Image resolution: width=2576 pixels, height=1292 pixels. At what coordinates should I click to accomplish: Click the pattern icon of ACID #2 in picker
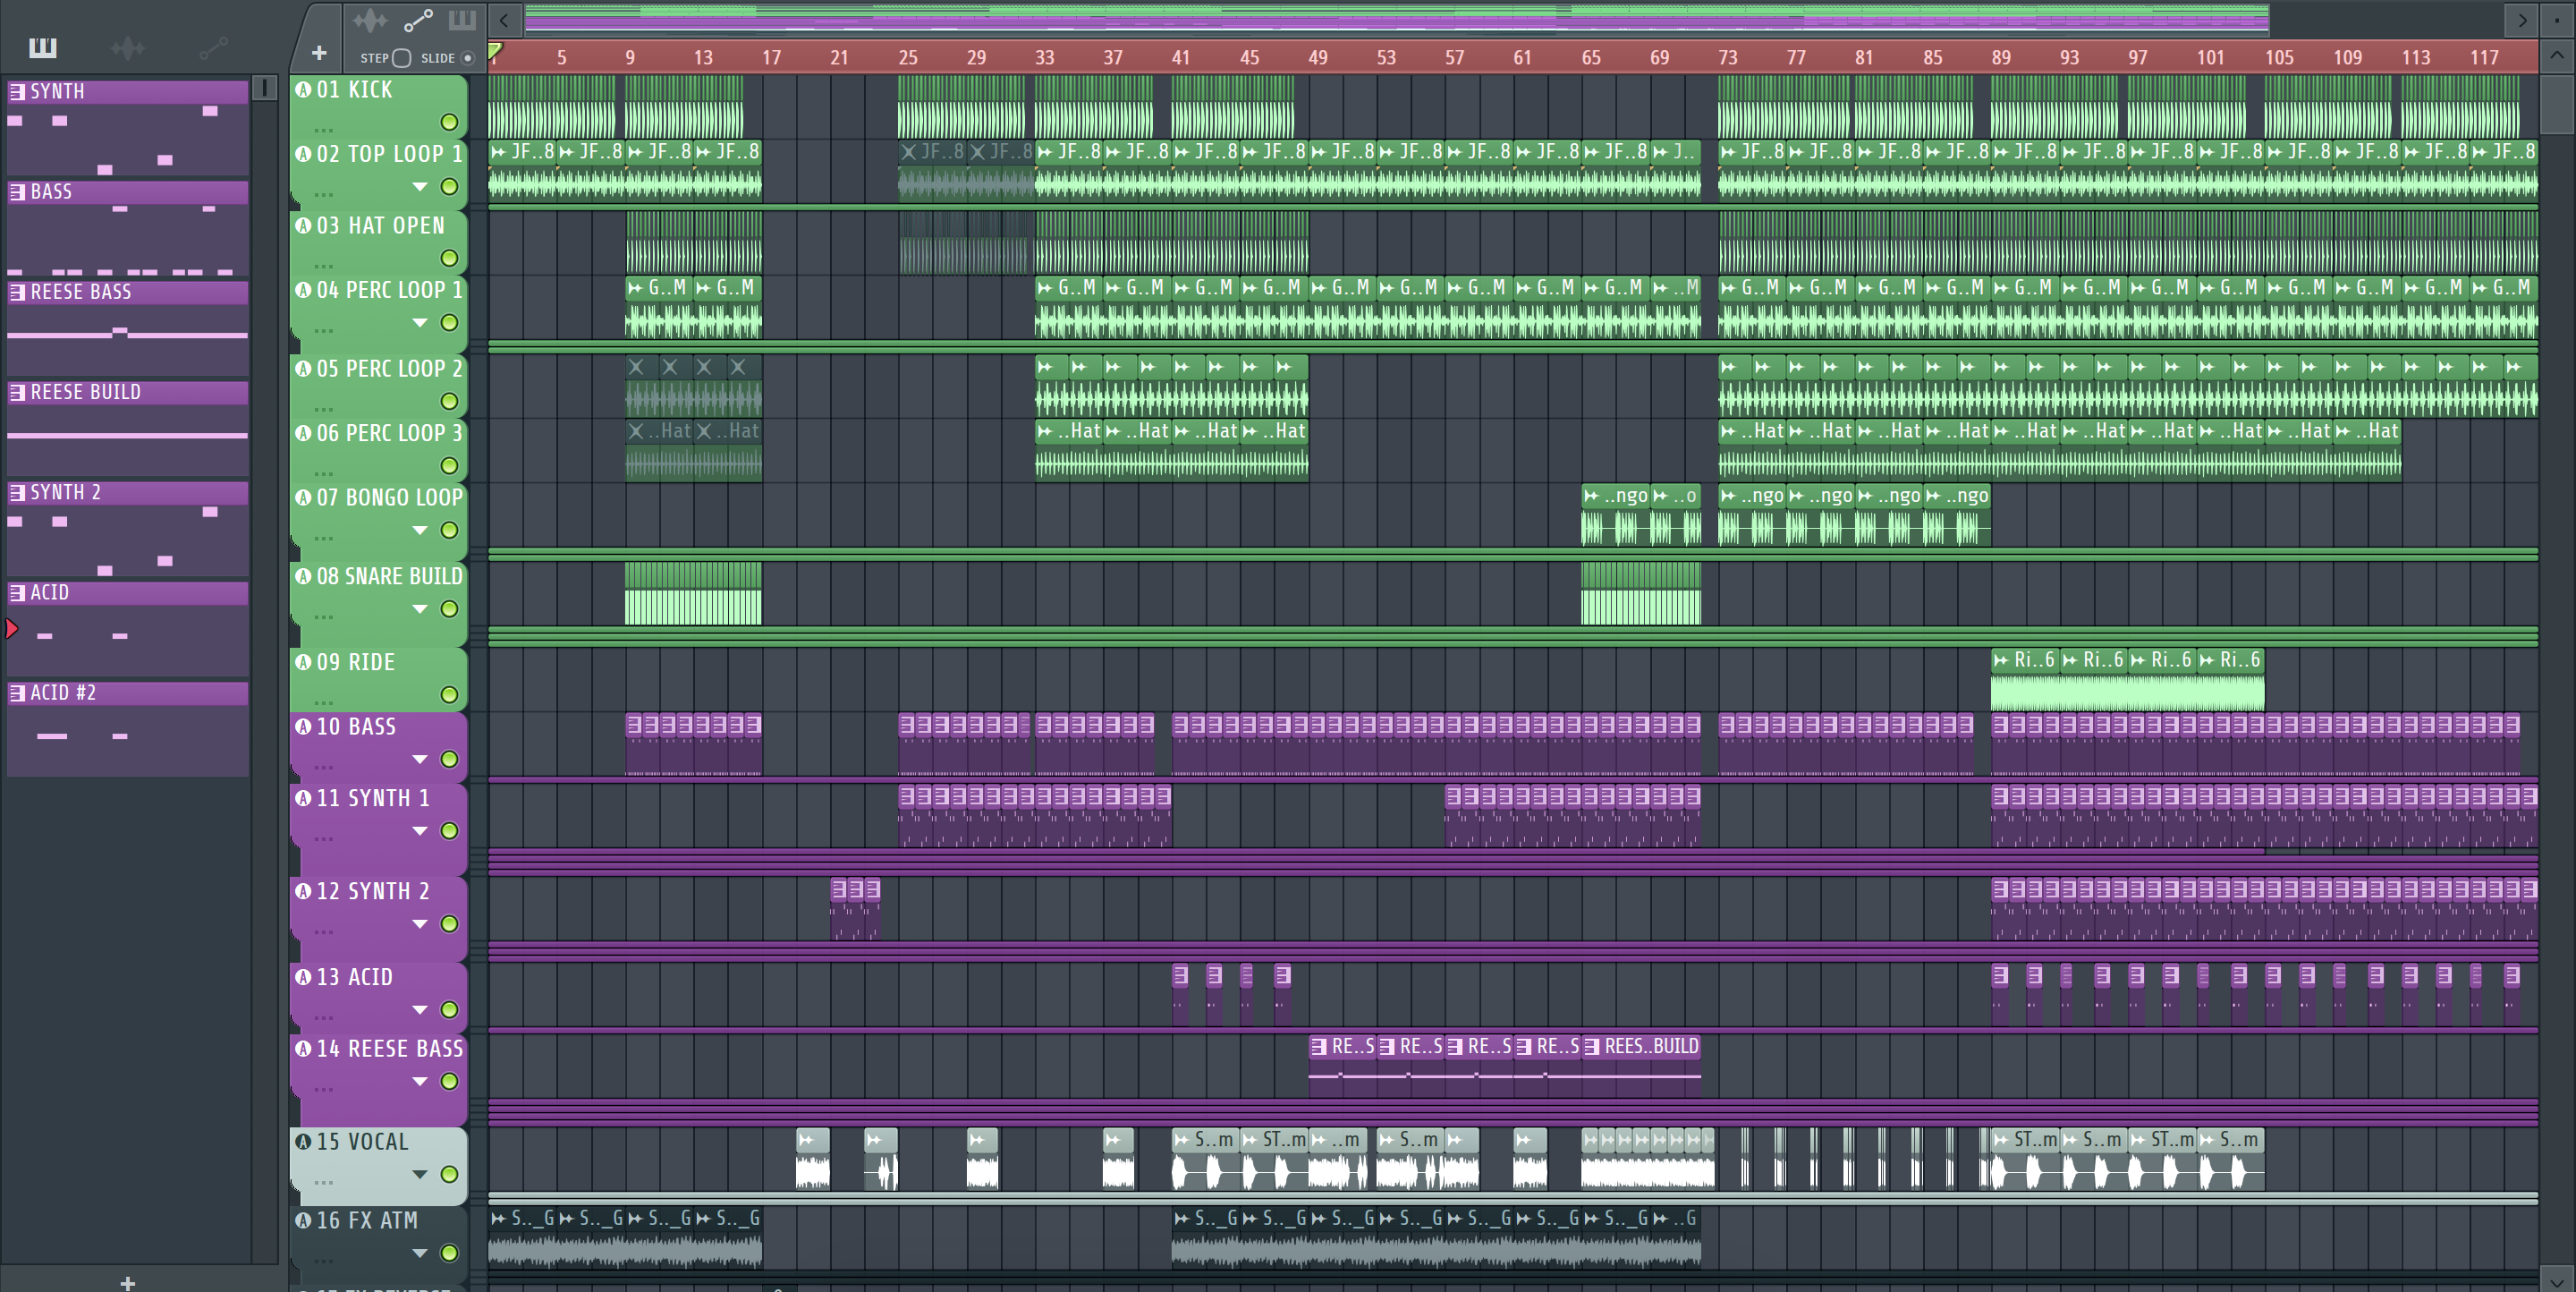(17, 693)
